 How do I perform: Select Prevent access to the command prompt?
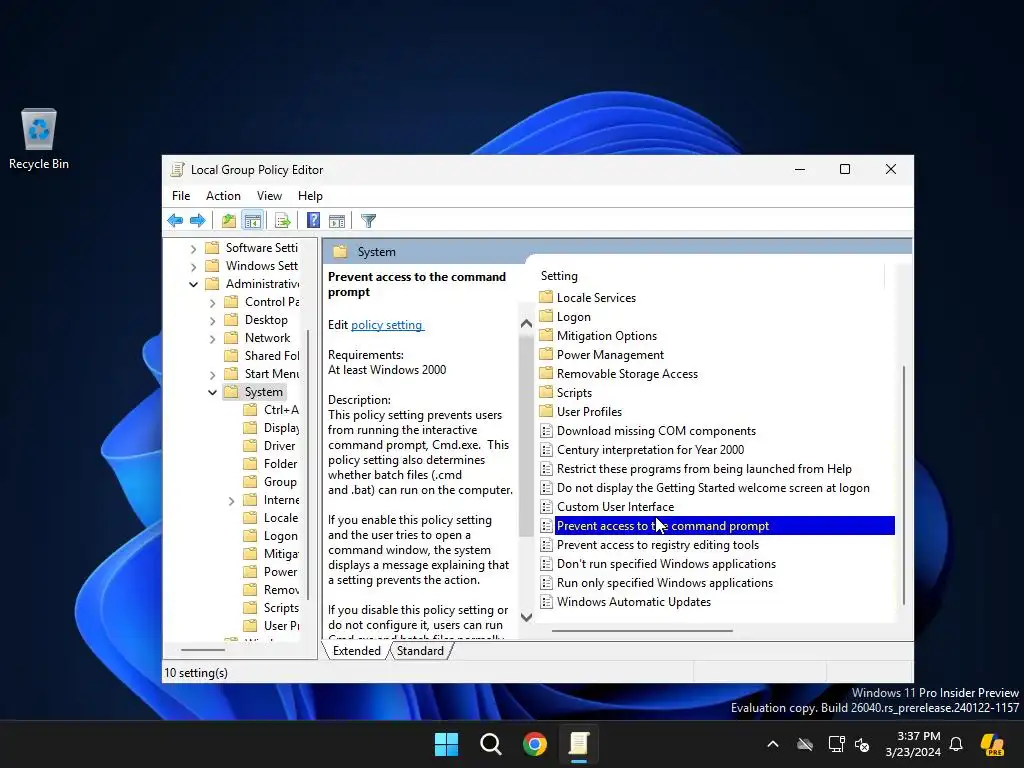[717, 526]
